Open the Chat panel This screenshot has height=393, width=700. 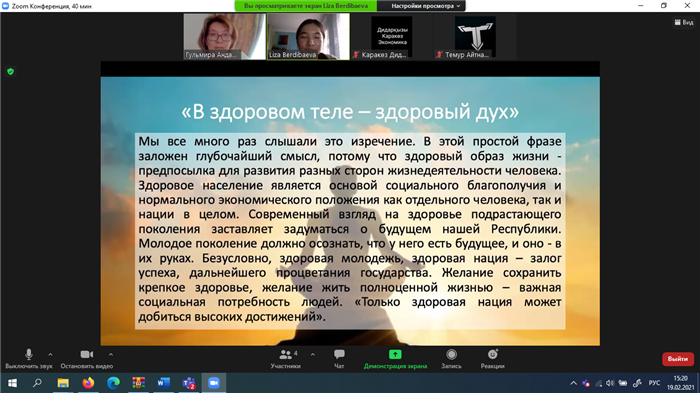(339, 355)
